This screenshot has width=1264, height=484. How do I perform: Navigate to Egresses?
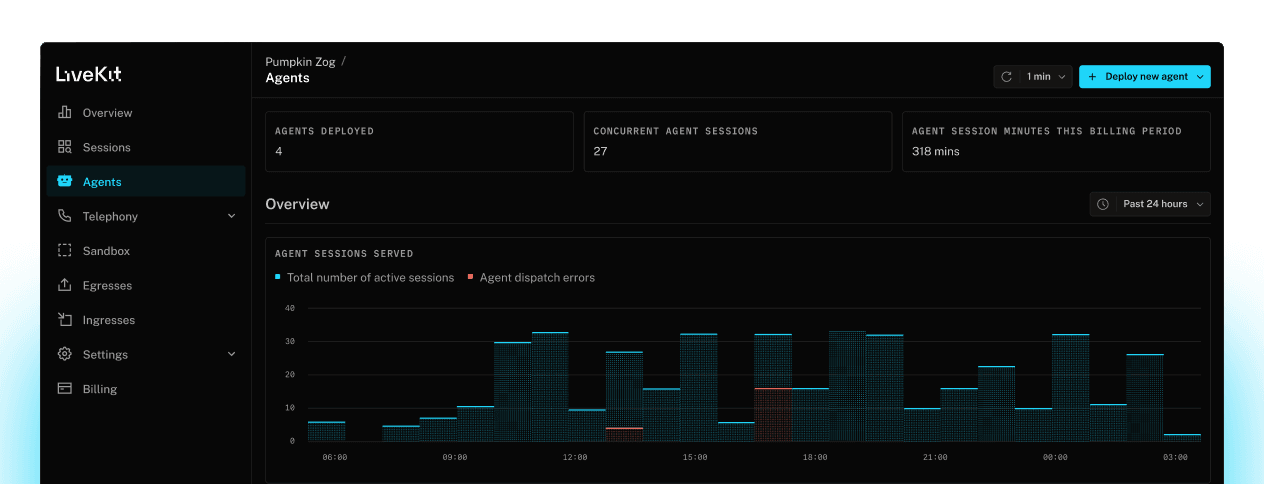coord(146,285)
